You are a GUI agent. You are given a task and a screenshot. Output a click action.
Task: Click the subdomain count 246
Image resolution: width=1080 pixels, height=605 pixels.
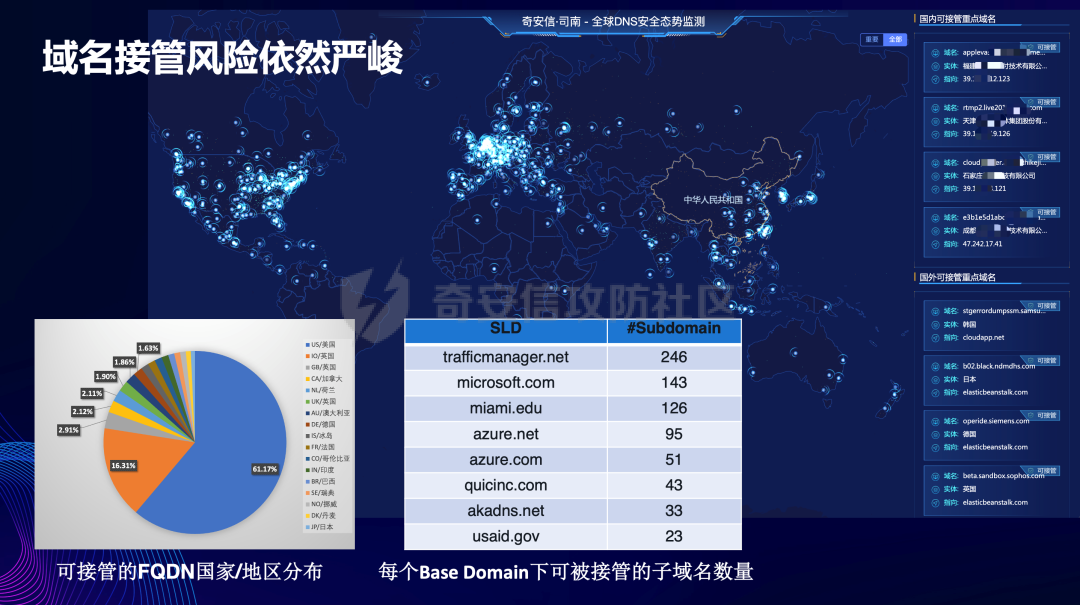click(674, 357)
